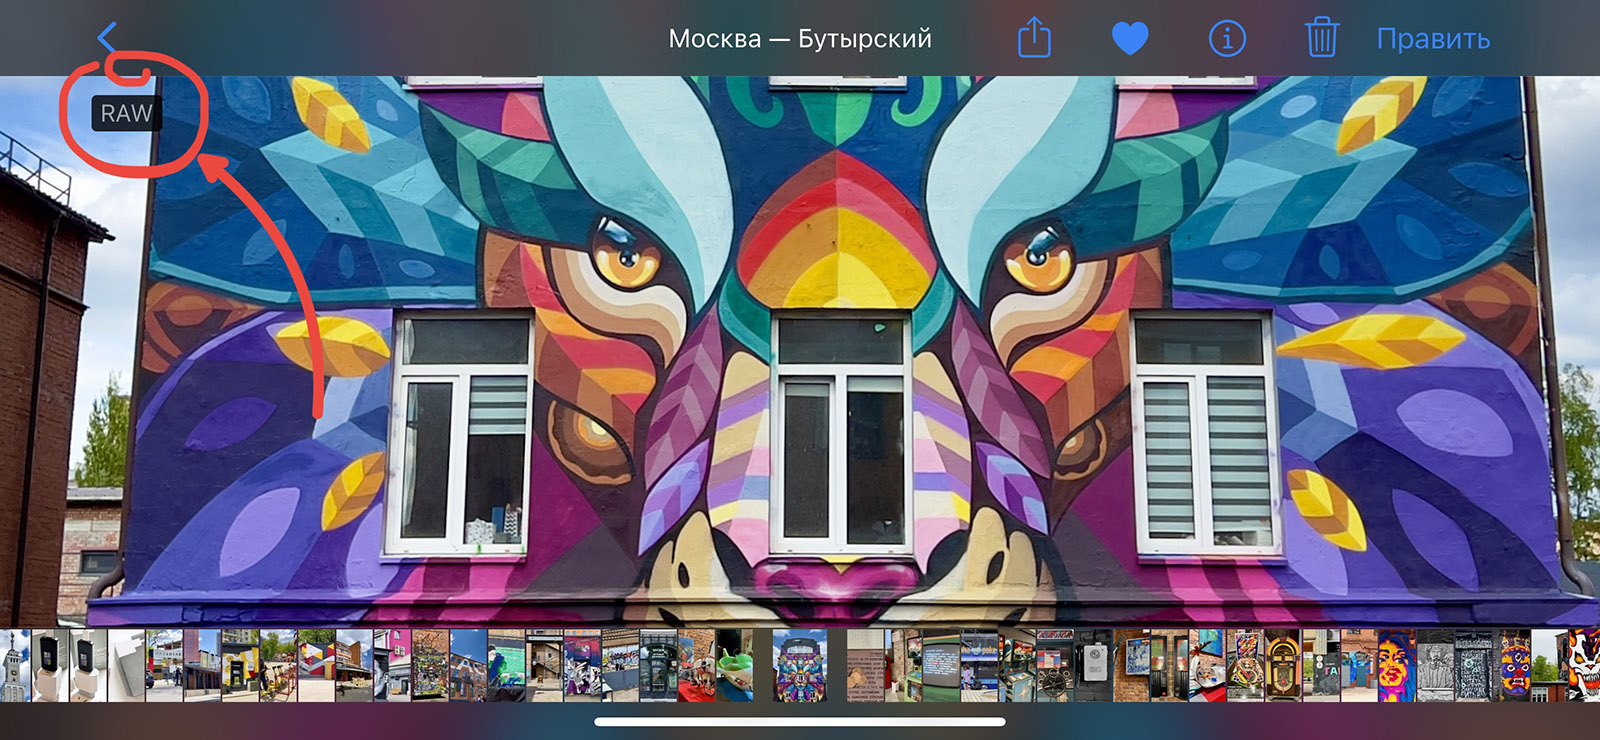The height and width of the screenshot is (740, 1600).
Task: Go back using the top-left chevron
Action: coord(108,38)
